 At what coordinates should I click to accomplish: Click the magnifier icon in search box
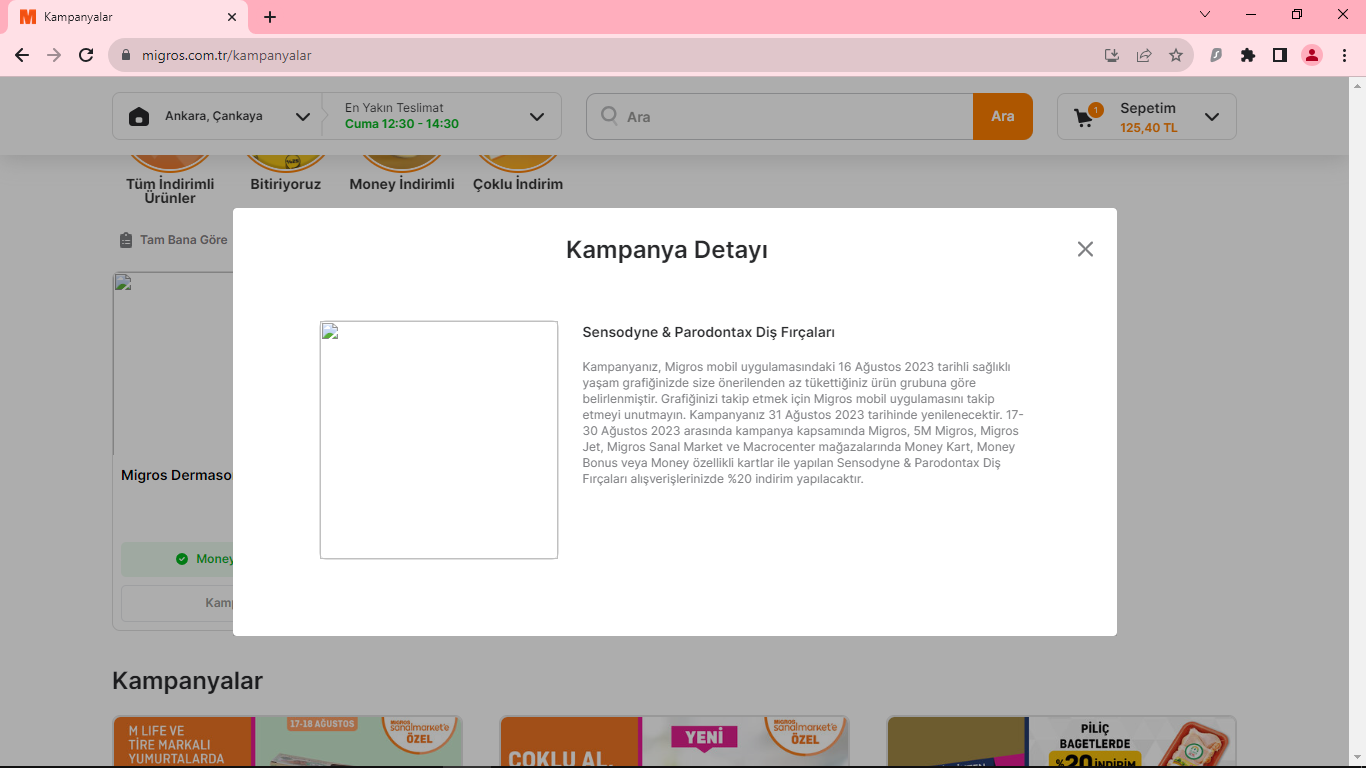pyautogui.click(x=608, y=116)
